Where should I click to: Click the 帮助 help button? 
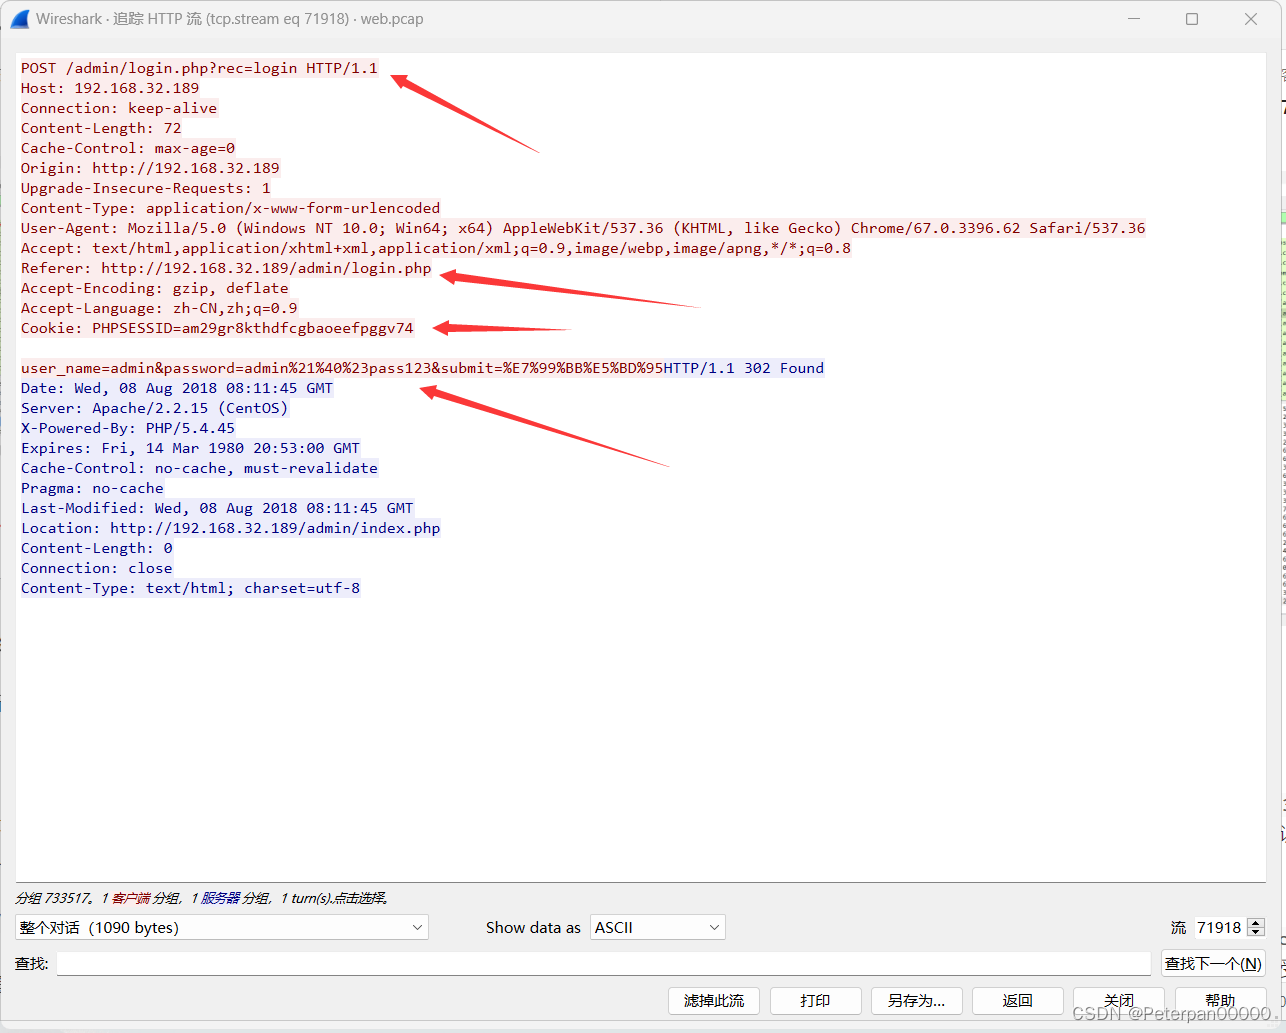click(x=1220, y=1000)
